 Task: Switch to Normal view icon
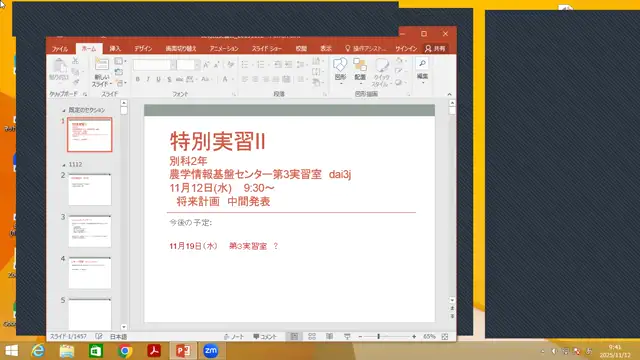pyautogui.click(x=294, y=337)
